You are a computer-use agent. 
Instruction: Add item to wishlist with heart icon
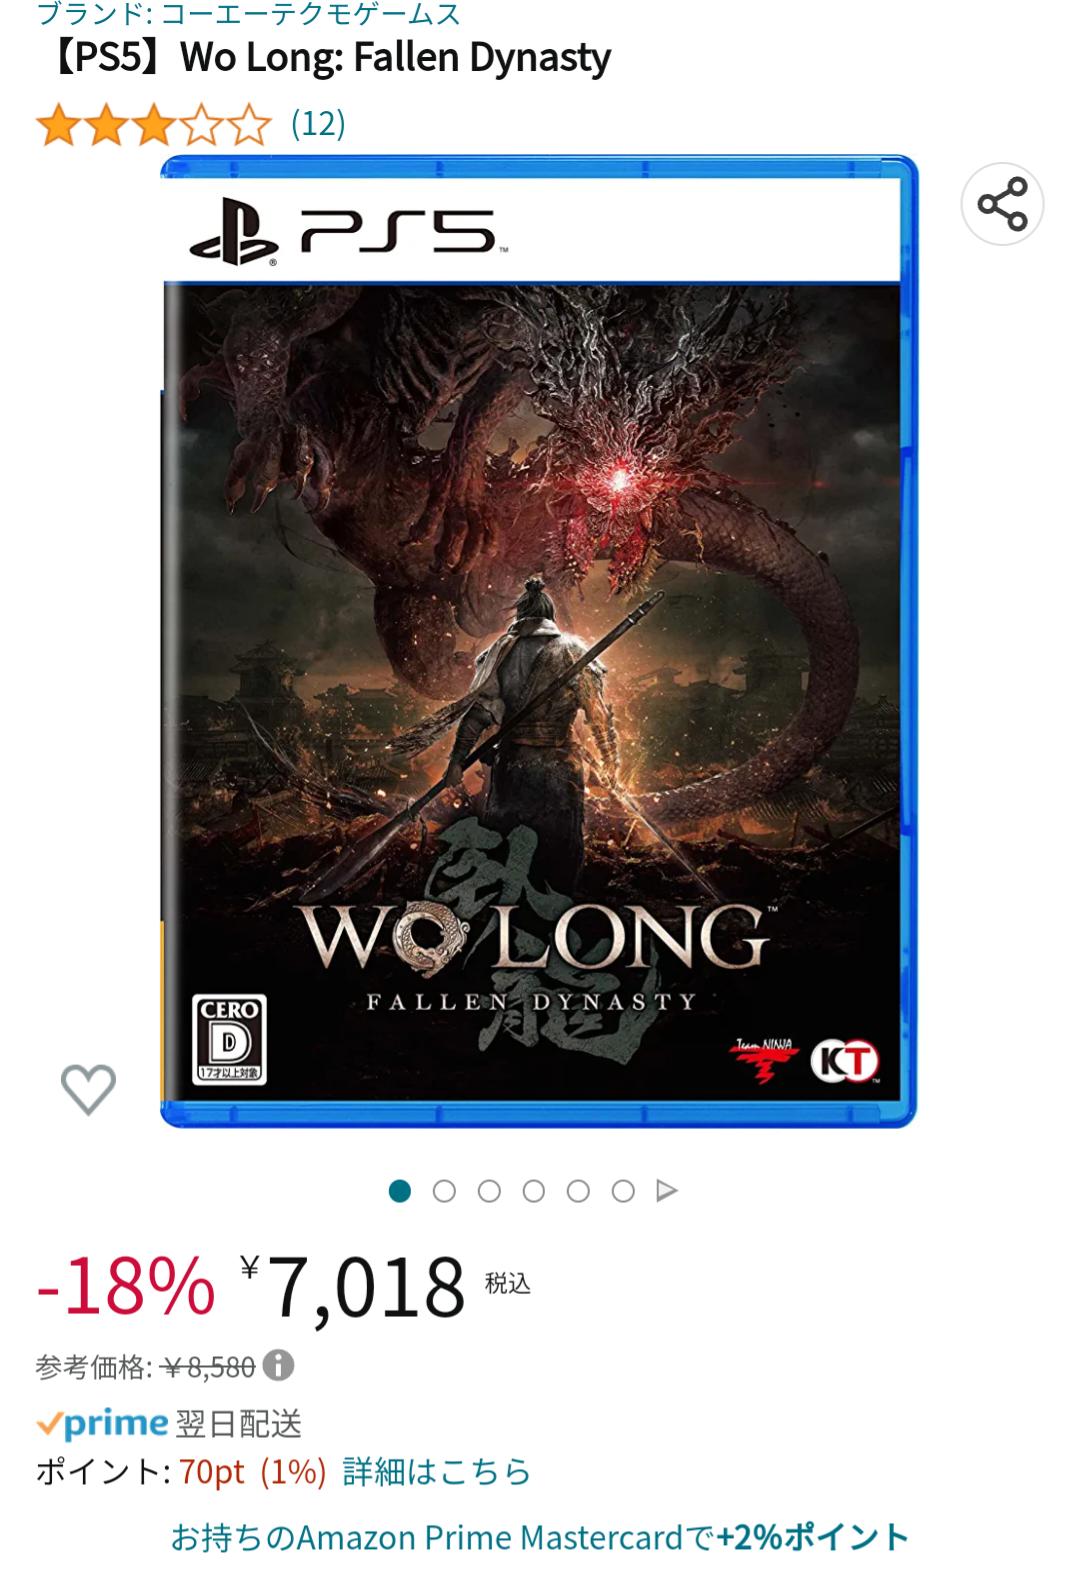click(x=88, y=1089)
